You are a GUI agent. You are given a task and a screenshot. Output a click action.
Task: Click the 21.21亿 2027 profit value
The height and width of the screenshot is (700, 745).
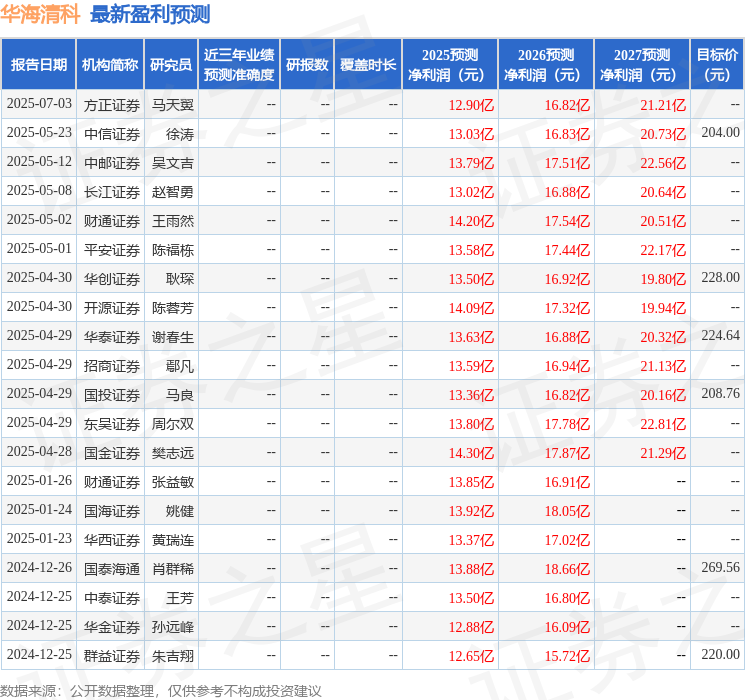(663, 105)
